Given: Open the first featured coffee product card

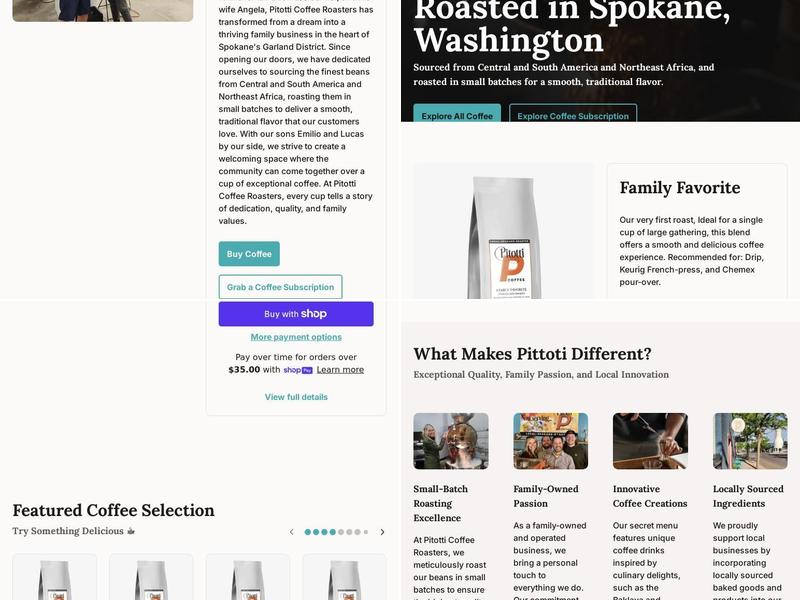Looking at the screenshot, I should pyautogui.click(x=55, y=577).
